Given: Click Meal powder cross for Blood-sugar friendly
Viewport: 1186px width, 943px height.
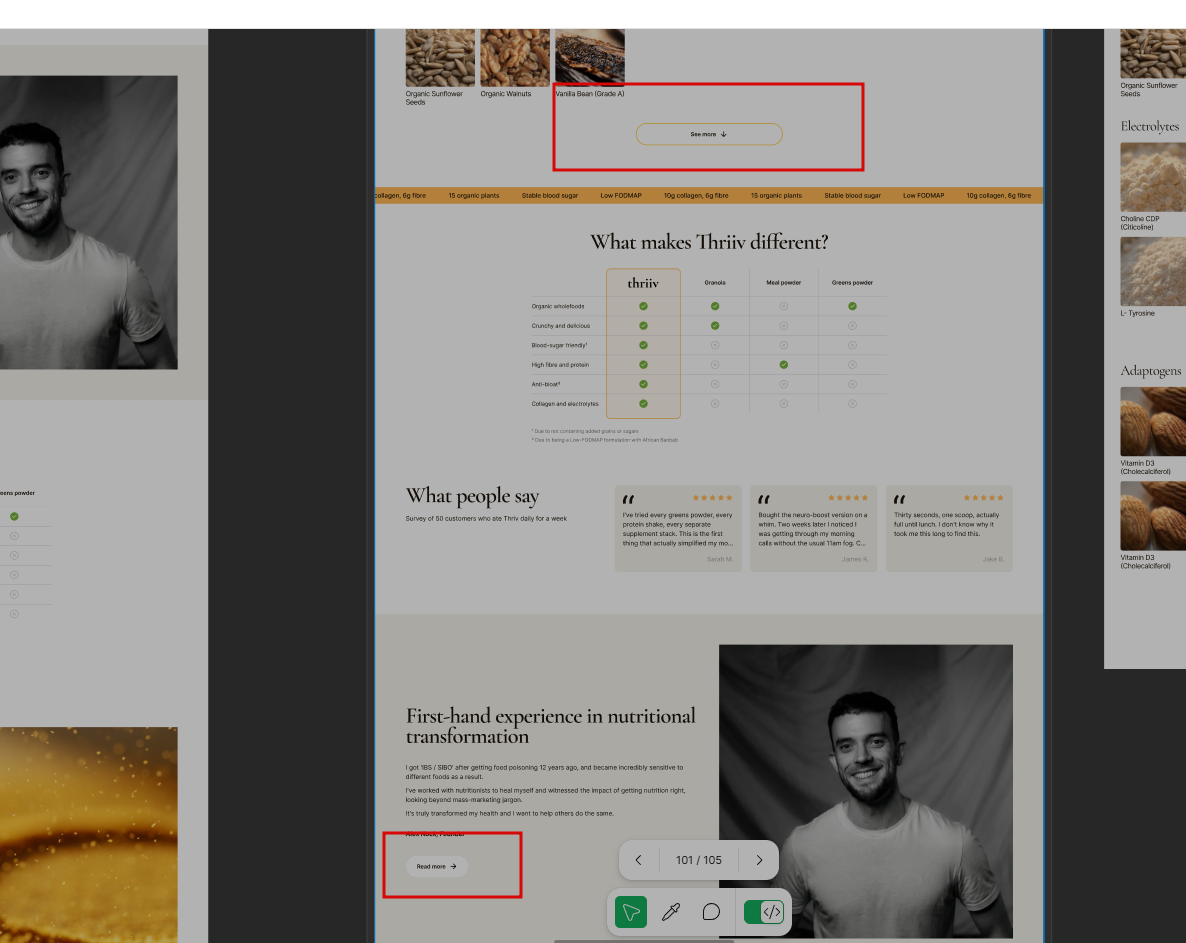Looking at the screenshot, I should pos(784,345).
